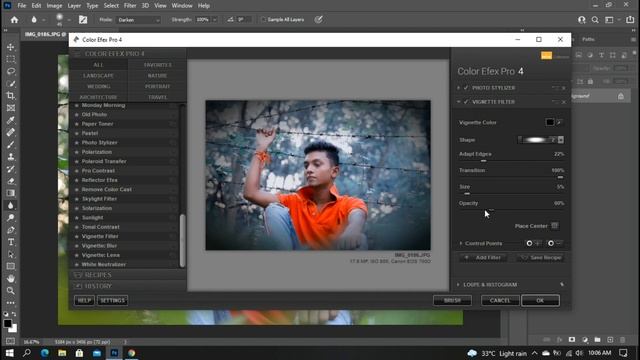Add a minus control point
The image size is (640, 360).
click(555, 243)
